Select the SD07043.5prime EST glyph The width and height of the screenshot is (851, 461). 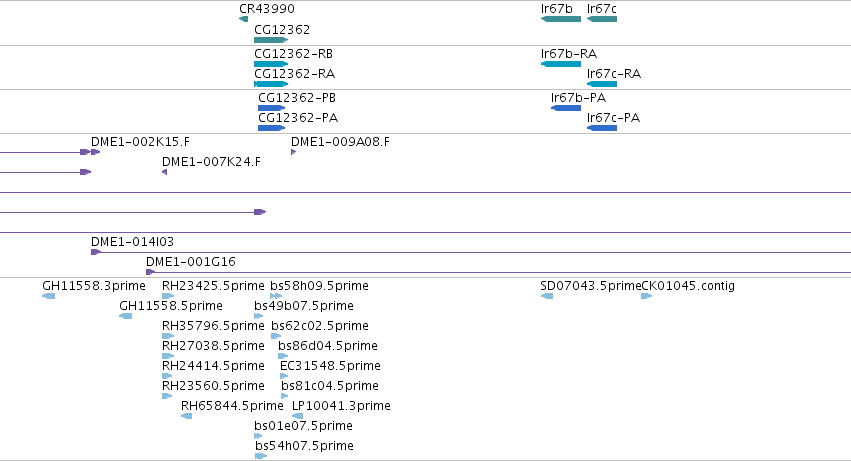coord(547,296)
